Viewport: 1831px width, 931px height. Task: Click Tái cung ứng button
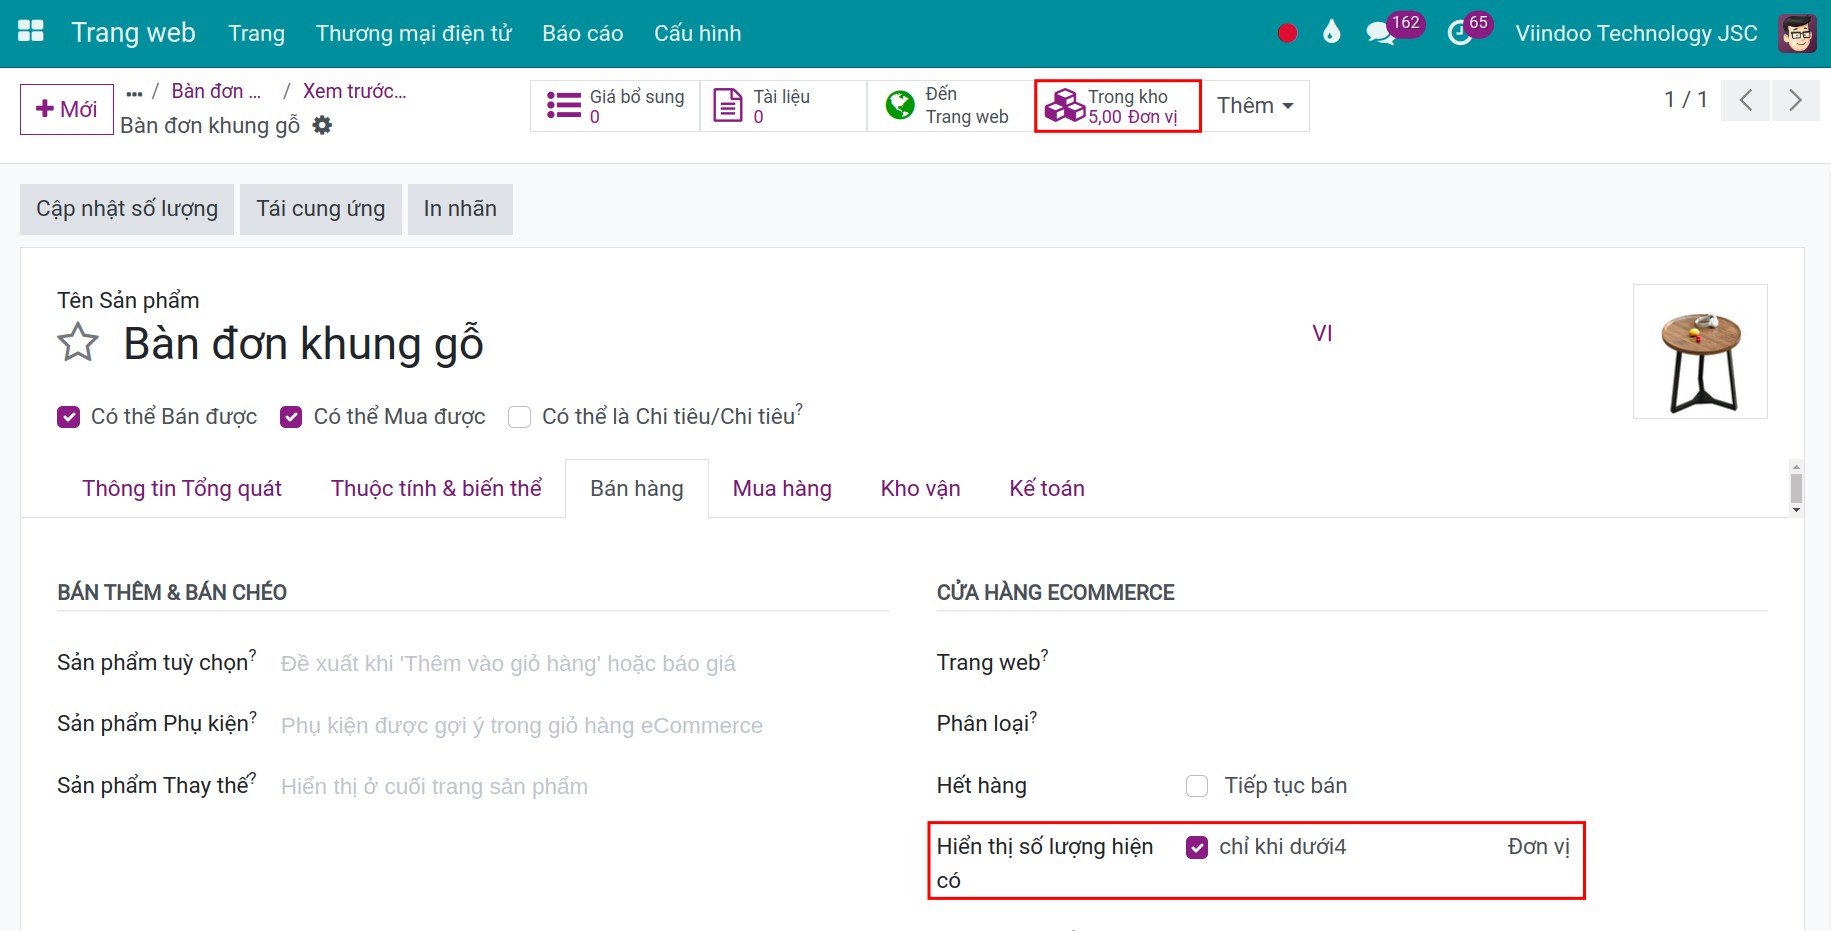tap(321, 209)
